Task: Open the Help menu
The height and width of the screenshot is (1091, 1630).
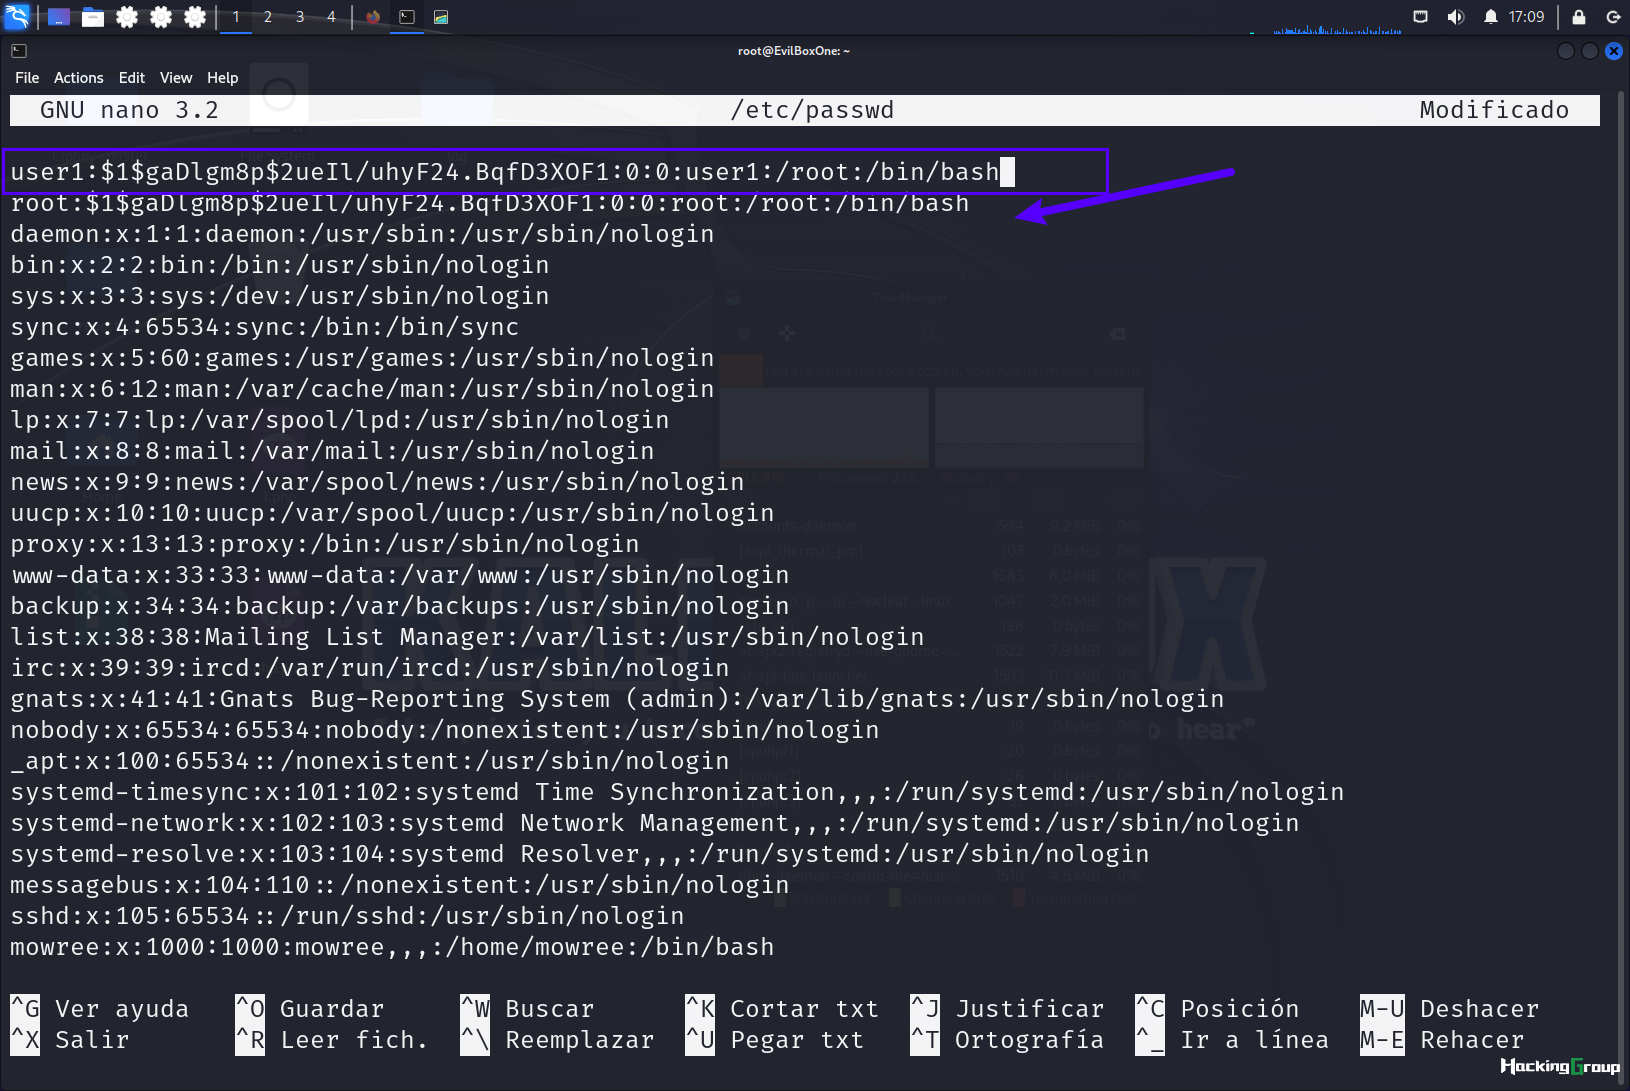Action: click(222, 78)
